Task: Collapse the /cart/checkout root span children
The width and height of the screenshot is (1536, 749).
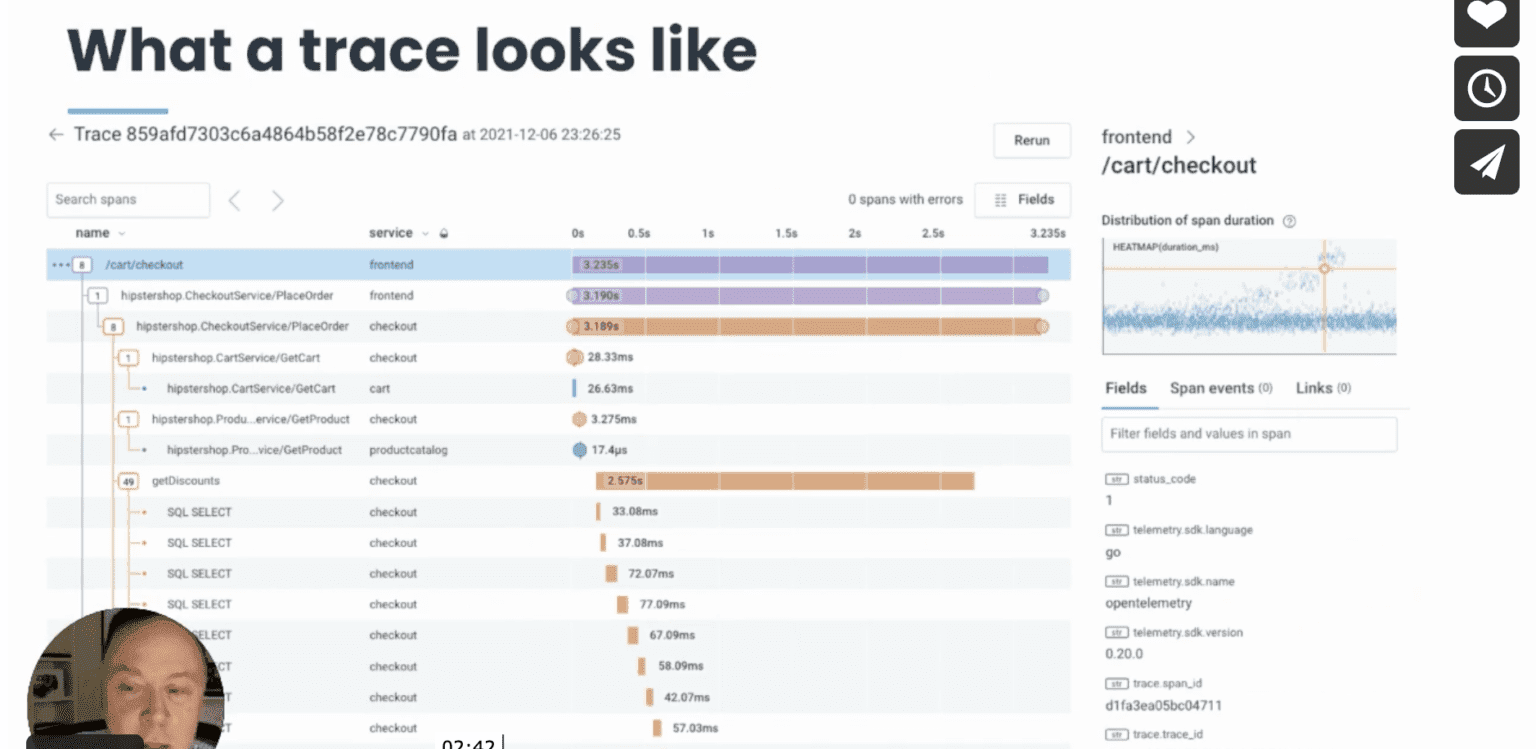Action: click(83, 265)
